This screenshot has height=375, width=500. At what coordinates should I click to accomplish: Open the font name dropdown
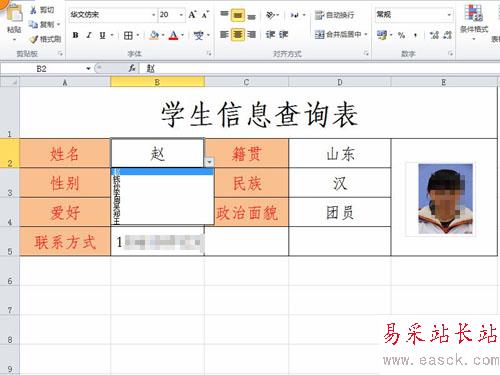coord(154,15)
